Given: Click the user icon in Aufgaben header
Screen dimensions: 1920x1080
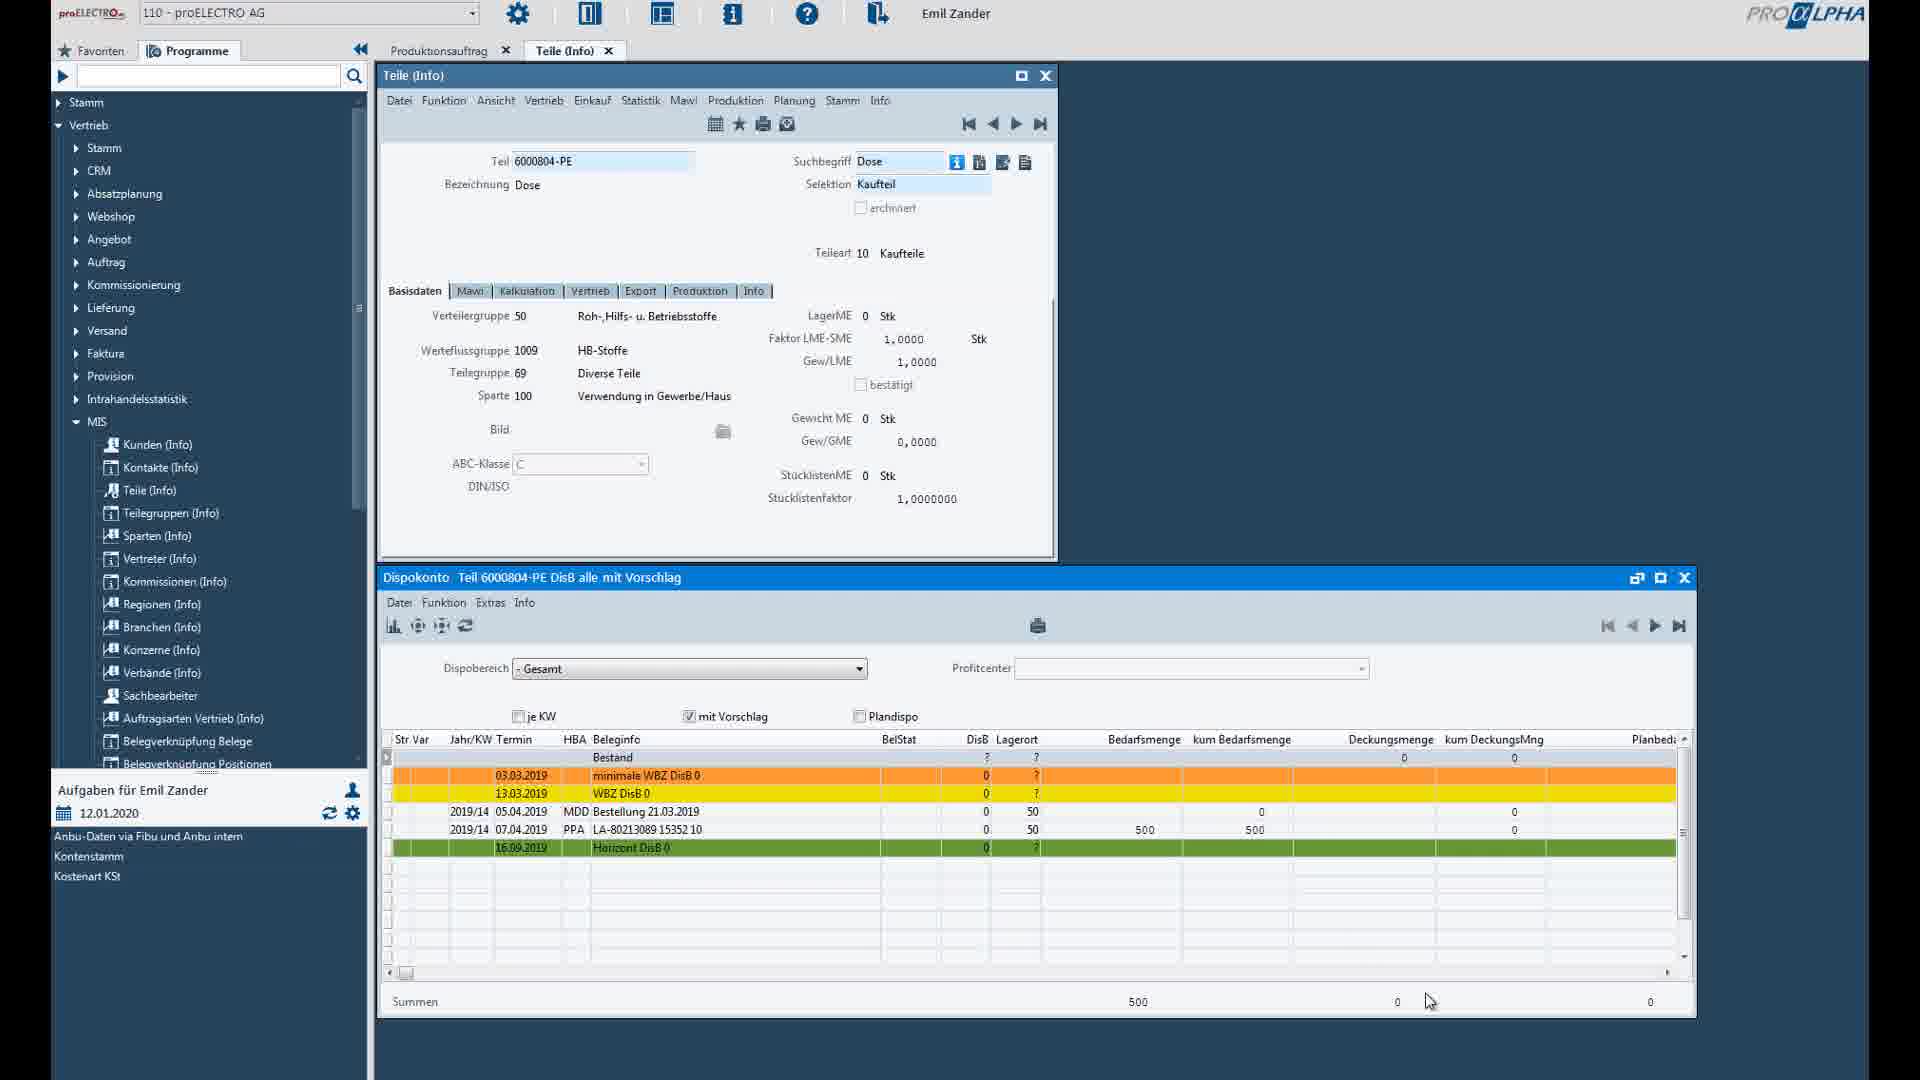Looking at the screenshot, I should click(352, 790).
